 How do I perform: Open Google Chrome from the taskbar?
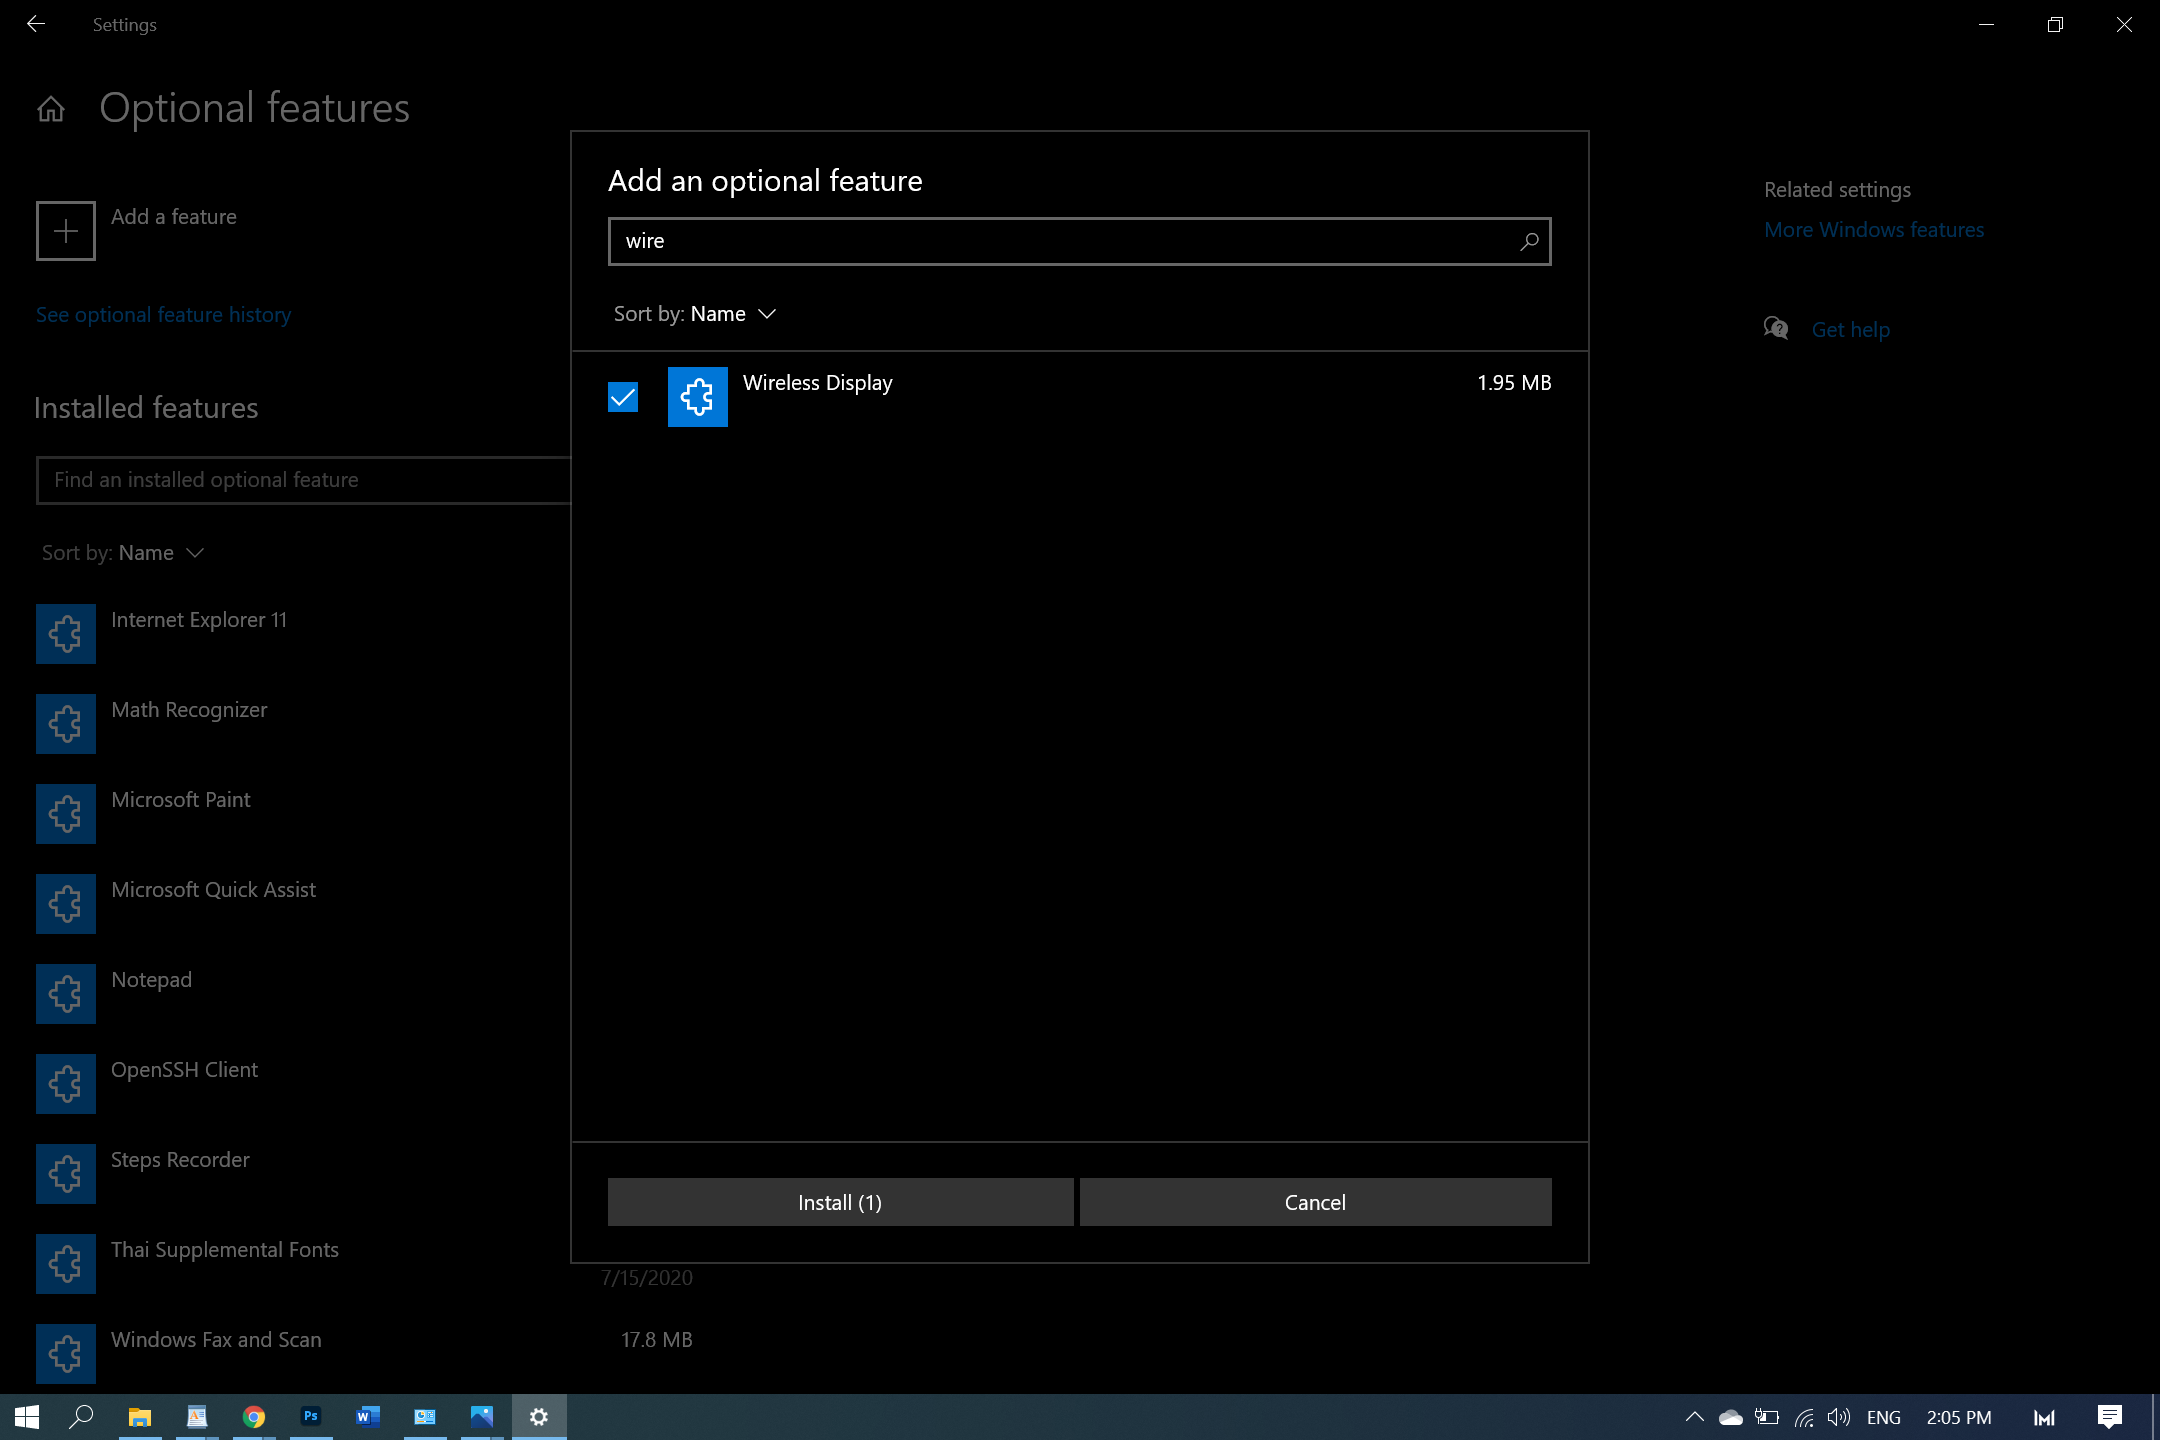(x=254, y=1417)
